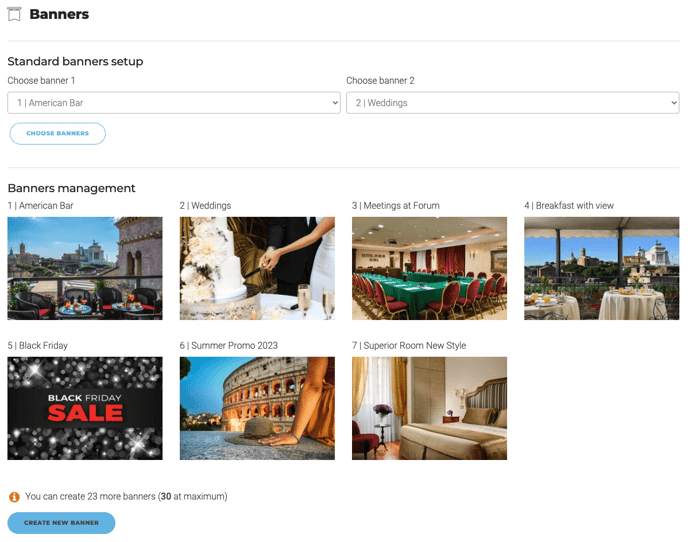688x542 pixels.
Task: Click the '7 | Superior Room New Style' title
Action: coord(409,346)
